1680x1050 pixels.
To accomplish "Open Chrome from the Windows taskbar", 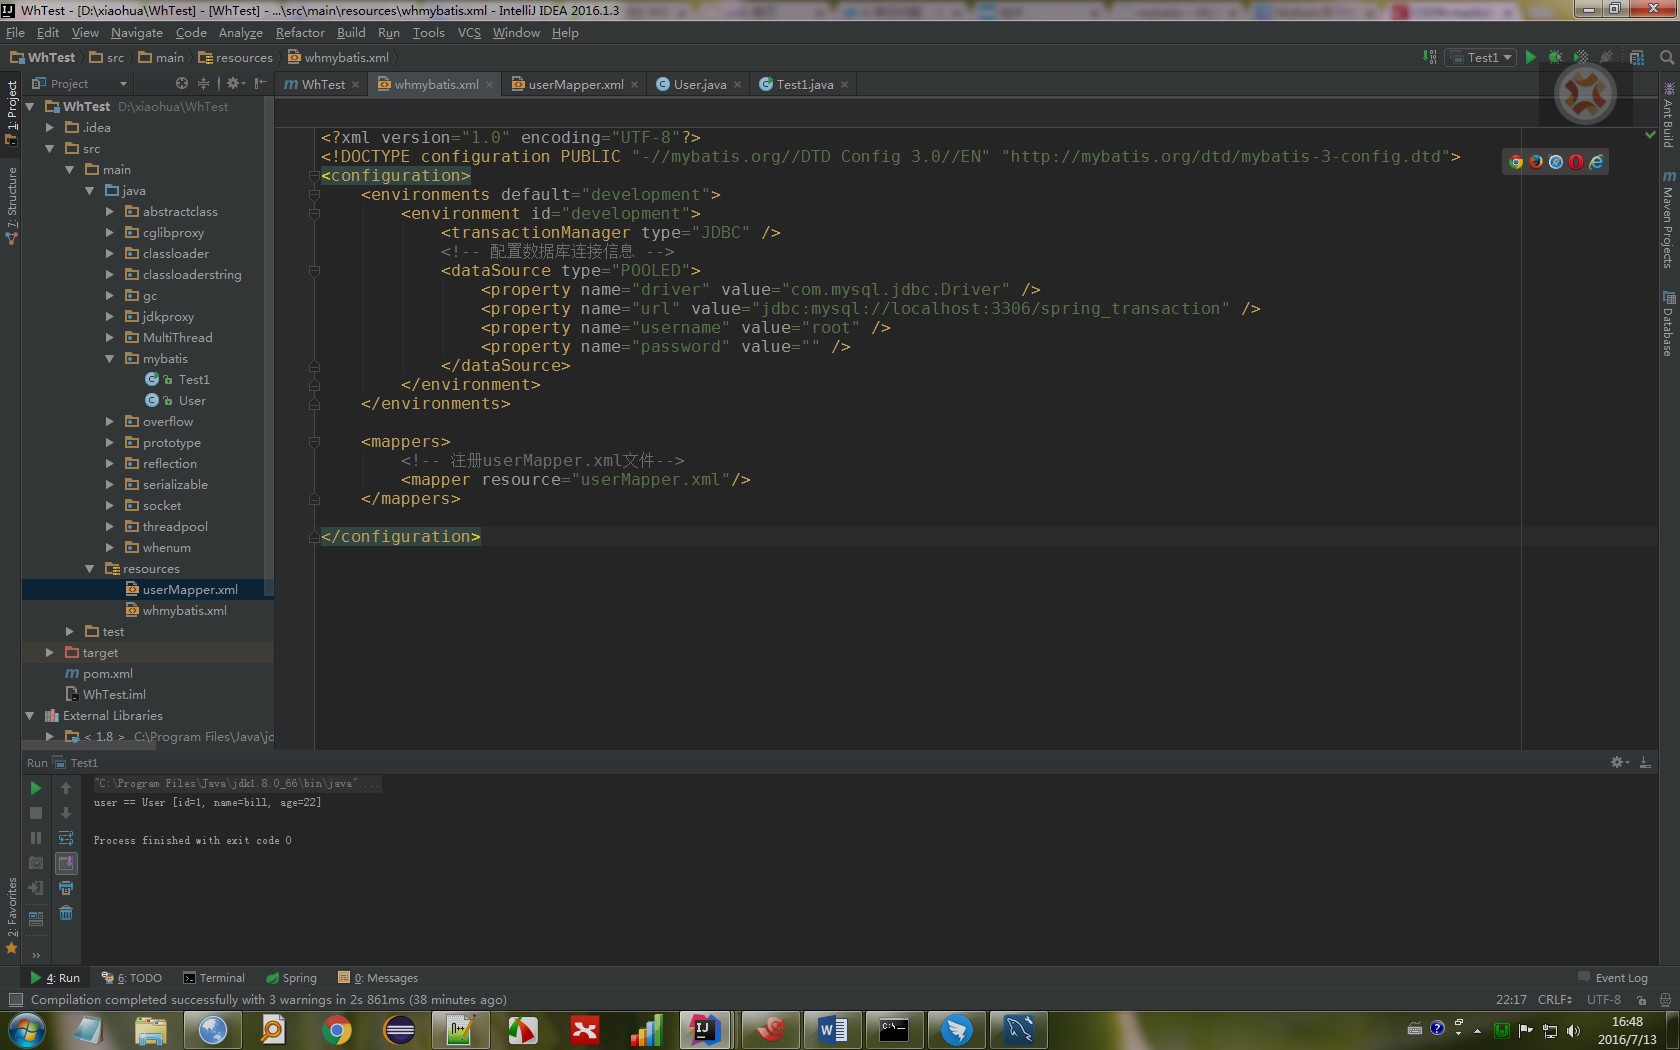I will (x=337, y=1030).
